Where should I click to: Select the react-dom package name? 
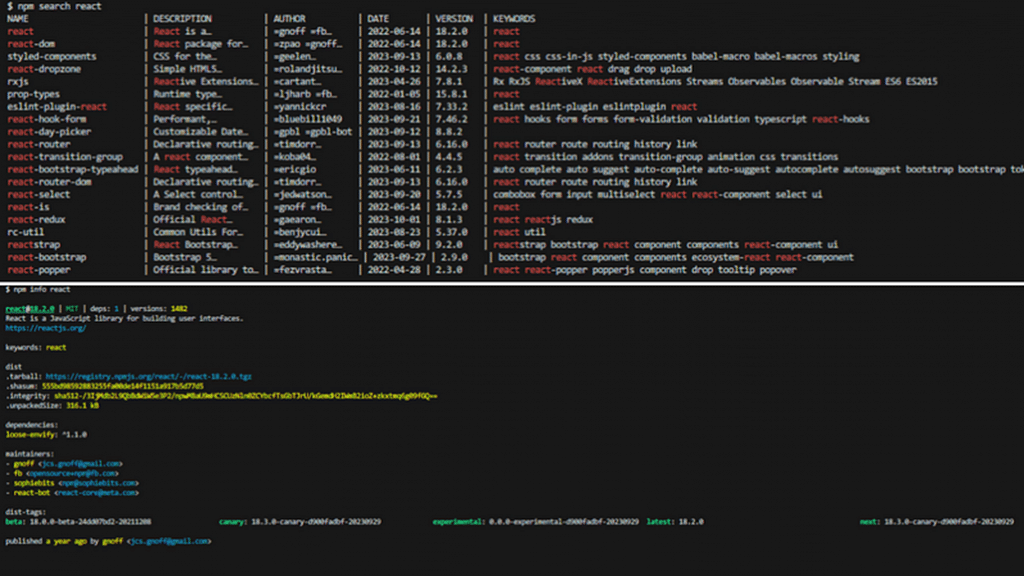[31, 44]
